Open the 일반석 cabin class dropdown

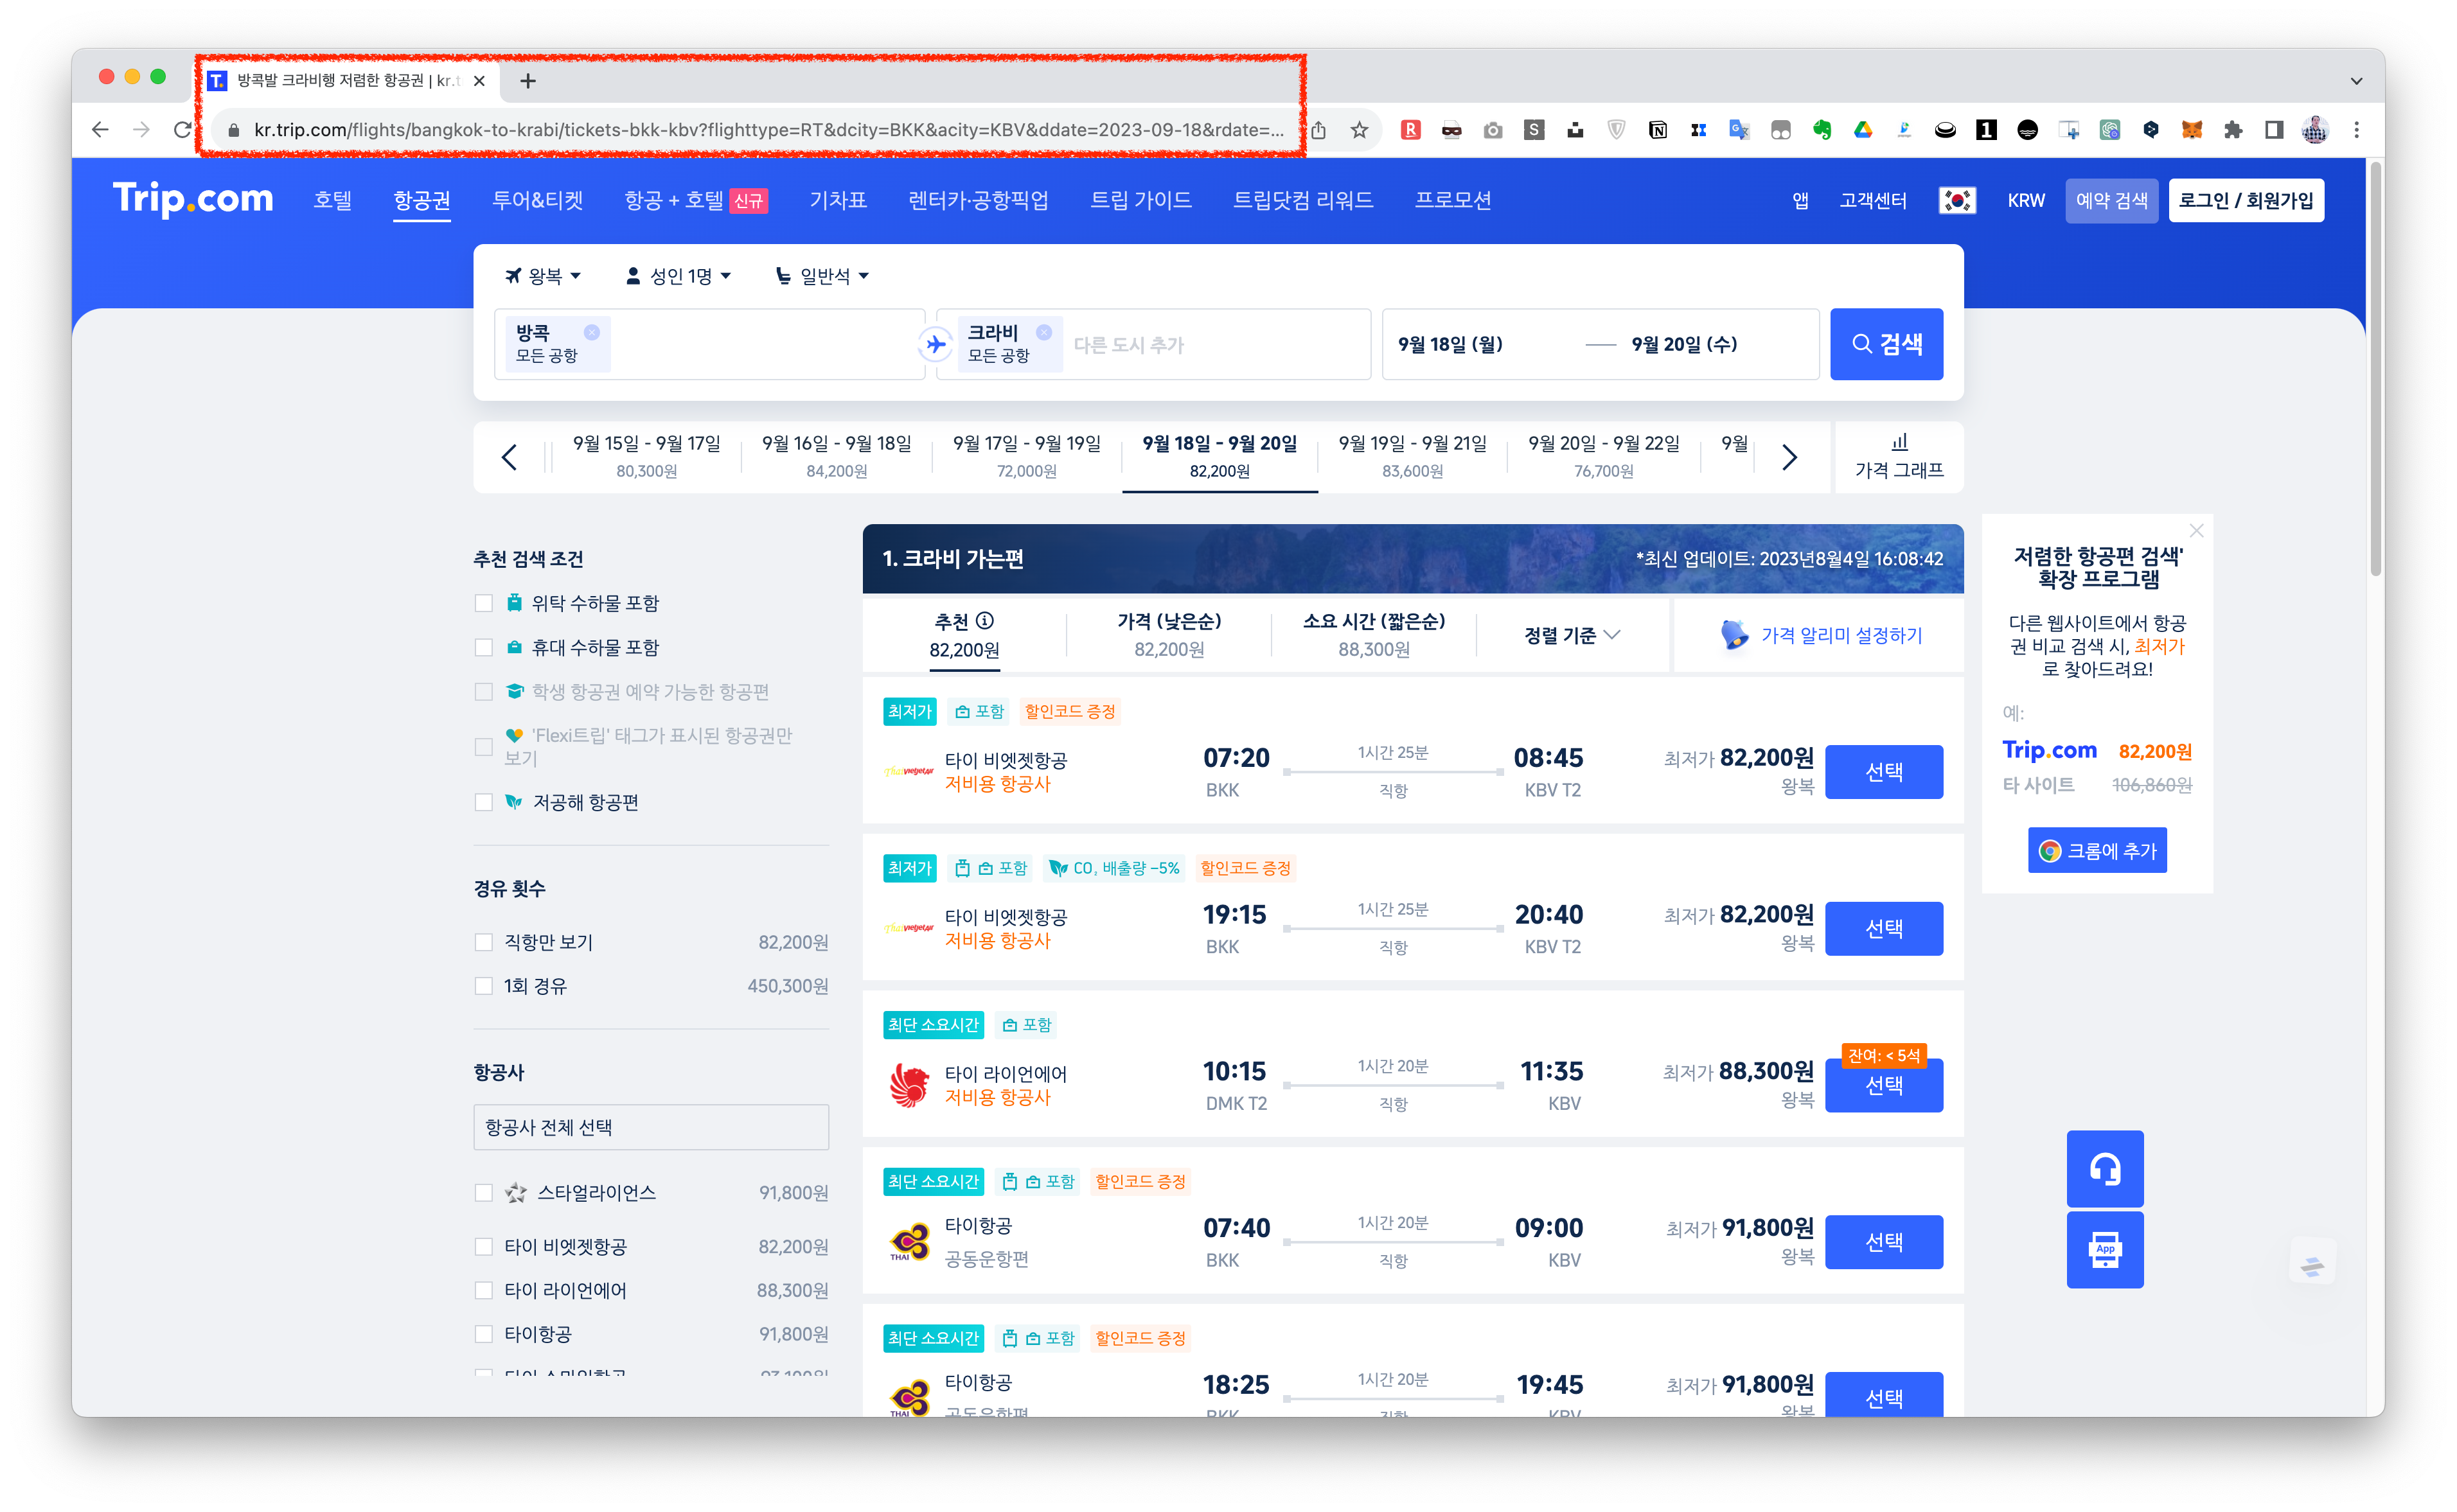823,276
